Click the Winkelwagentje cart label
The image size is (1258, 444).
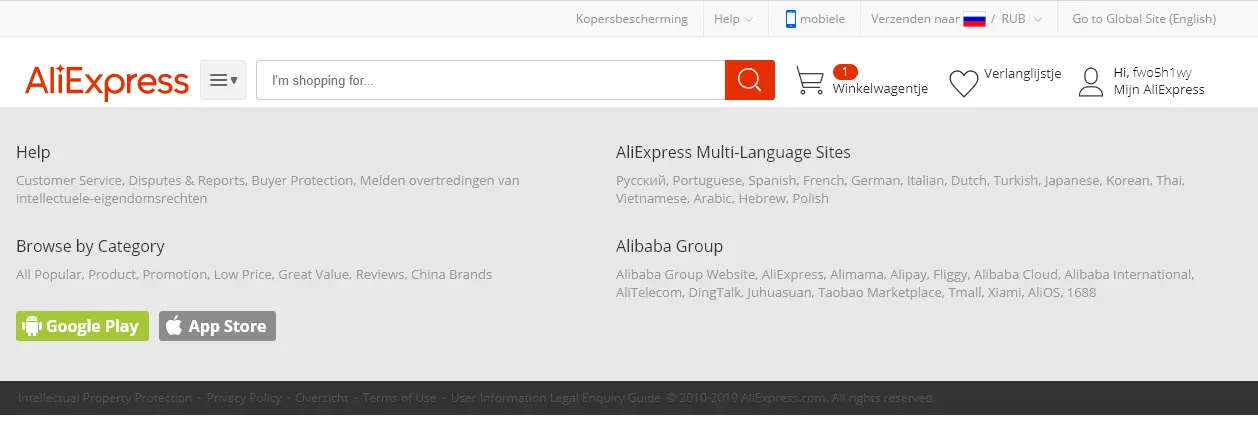[x=880, y=88]
